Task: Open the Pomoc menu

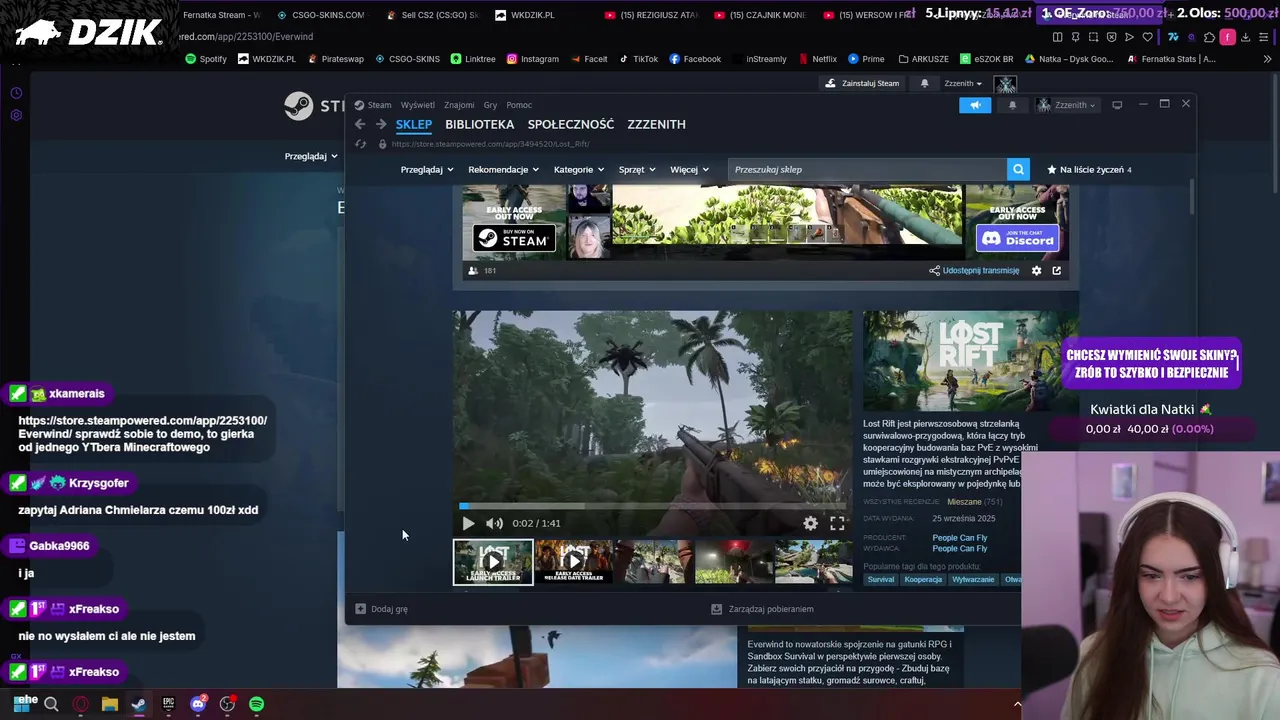Action: click(x=519, y=105)
